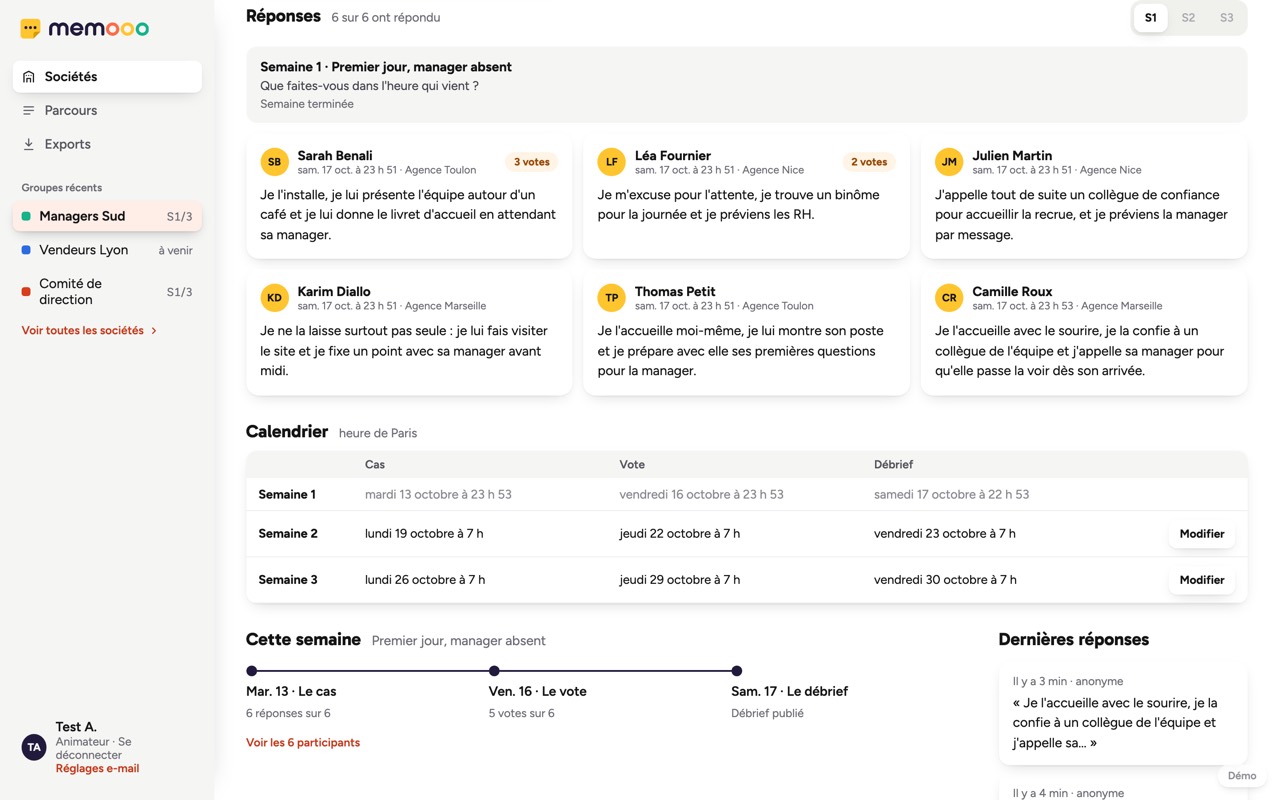Select Comité de direction group
The height and width of the screenshot is (800, 1280).
pos(107,292)
